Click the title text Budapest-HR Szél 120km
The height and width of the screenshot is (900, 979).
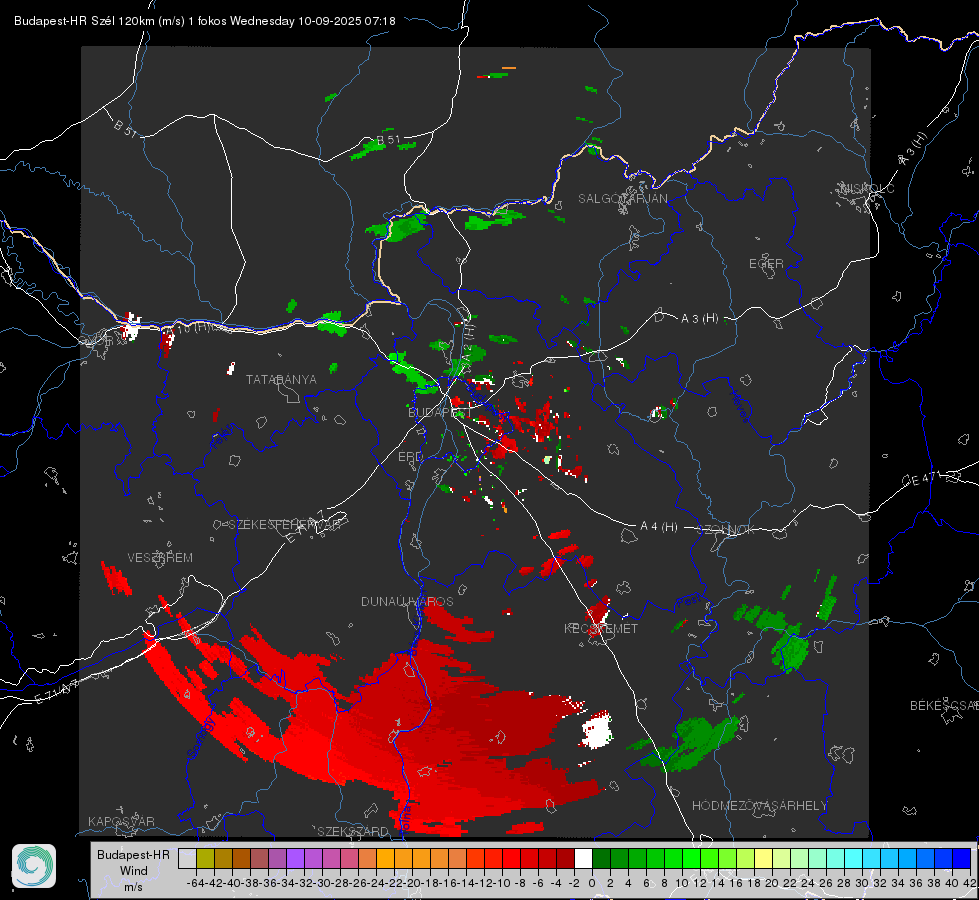pos(84,21)
